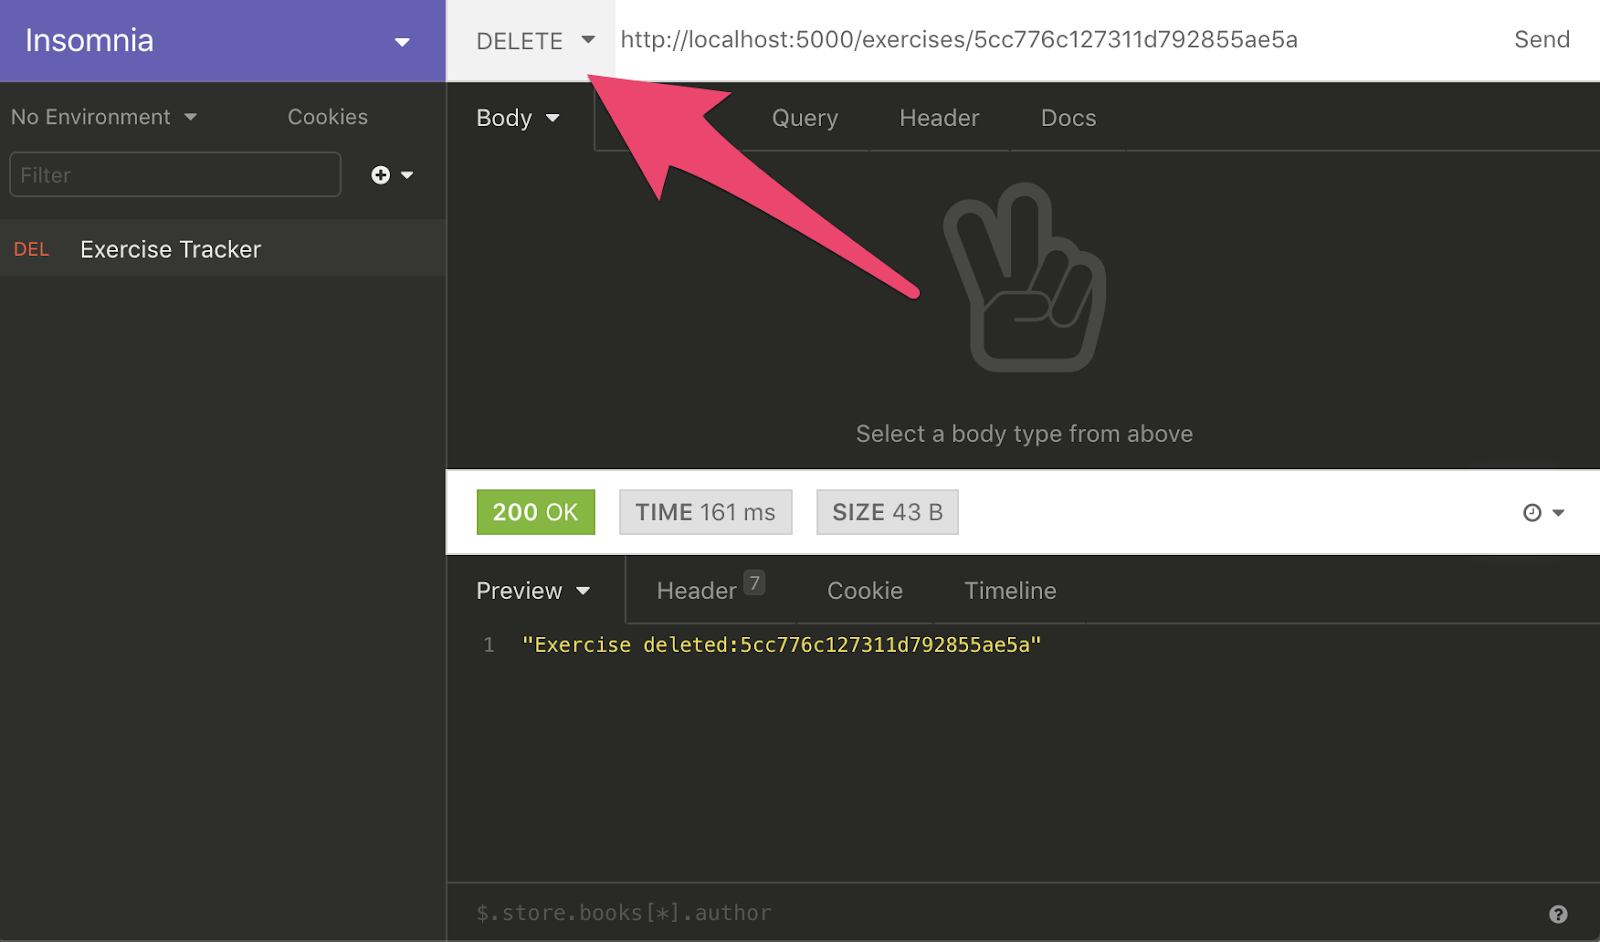
Task: Click the help question mark icon
Action: pos(1558,914)
